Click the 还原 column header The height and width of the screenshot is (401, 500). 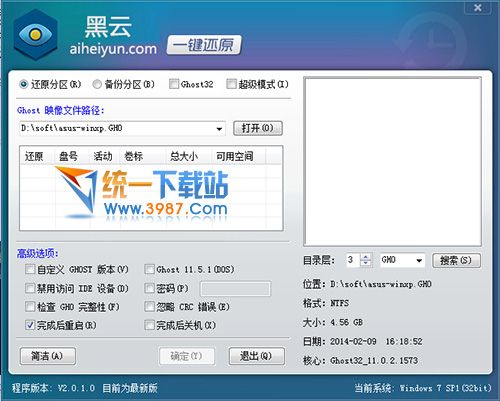(x=34, y=156)
